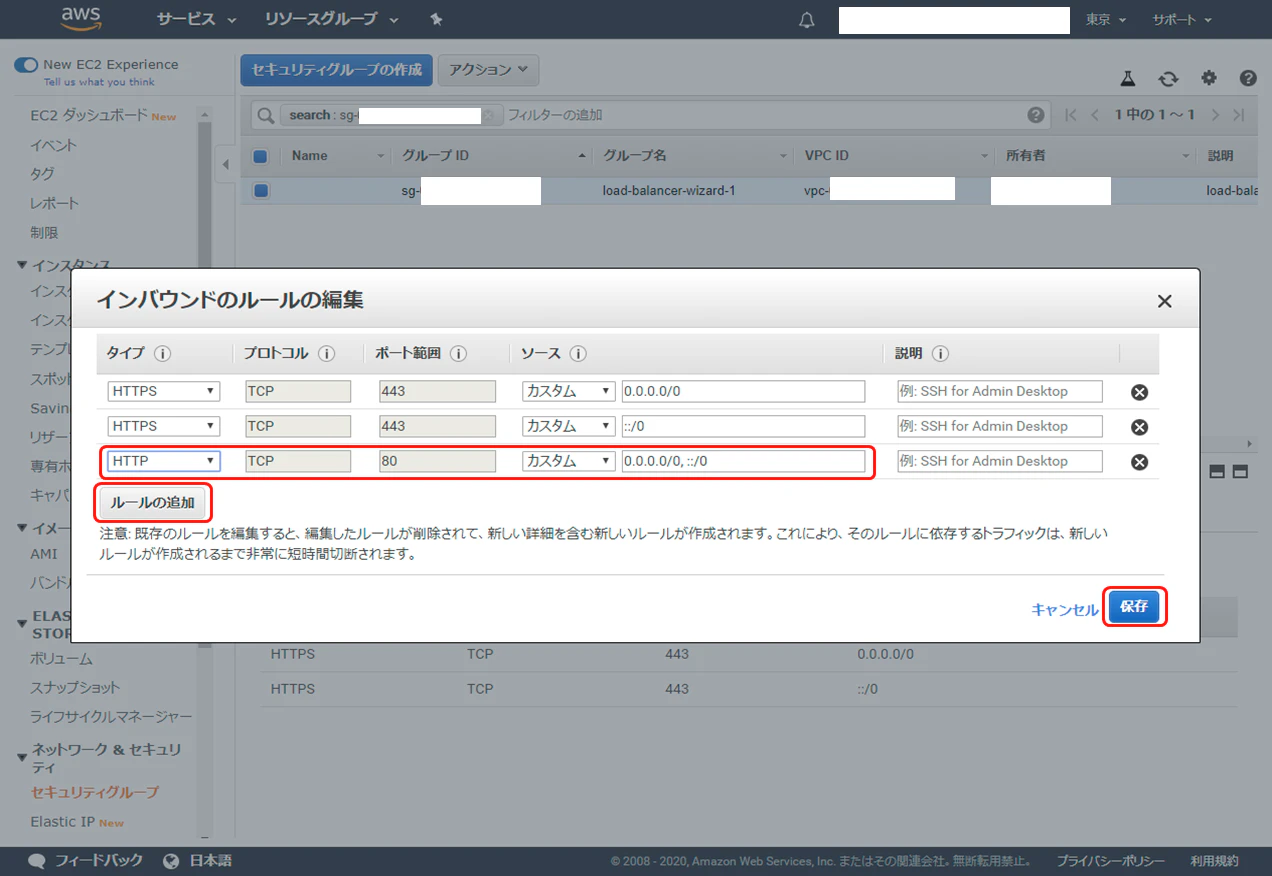Toggle New EC2 Experience switch
The width and height of the screenshot is (1272, 876).
(x=26, y=64)
